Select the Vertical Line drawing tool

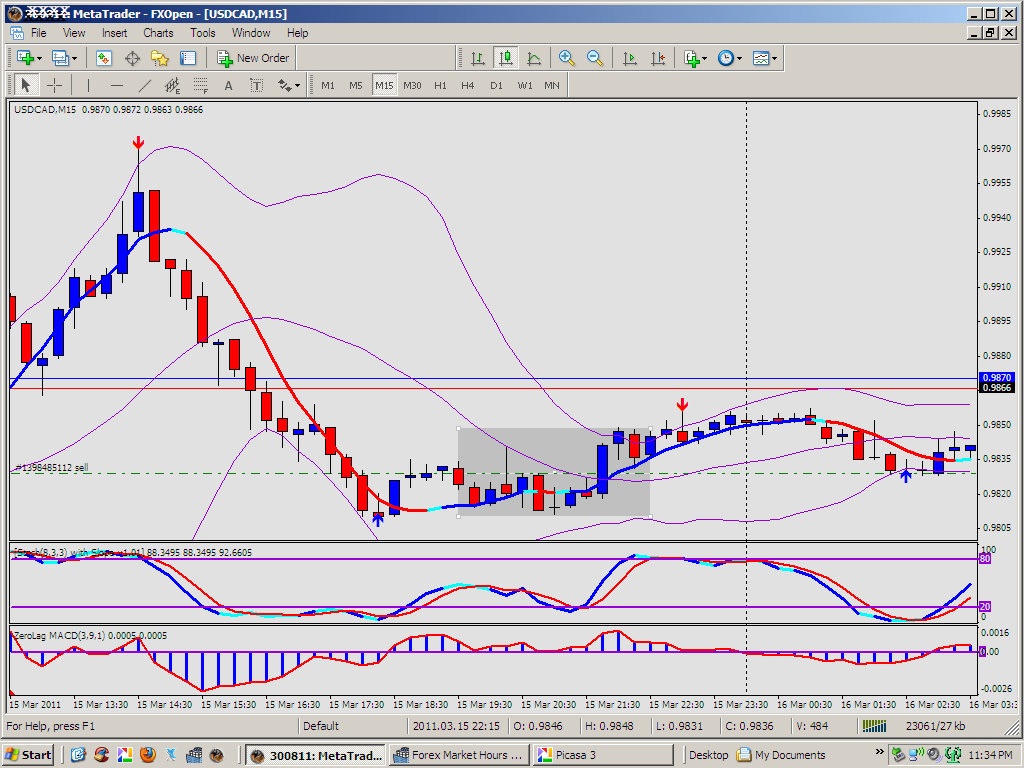88,85
